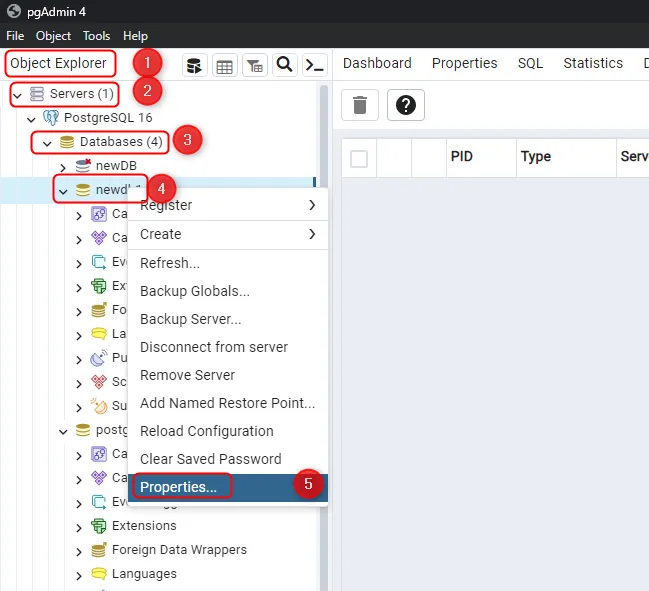Screen dimensions: 649x591
Task: Open the View Data table icon
Action: pos(225,66)
